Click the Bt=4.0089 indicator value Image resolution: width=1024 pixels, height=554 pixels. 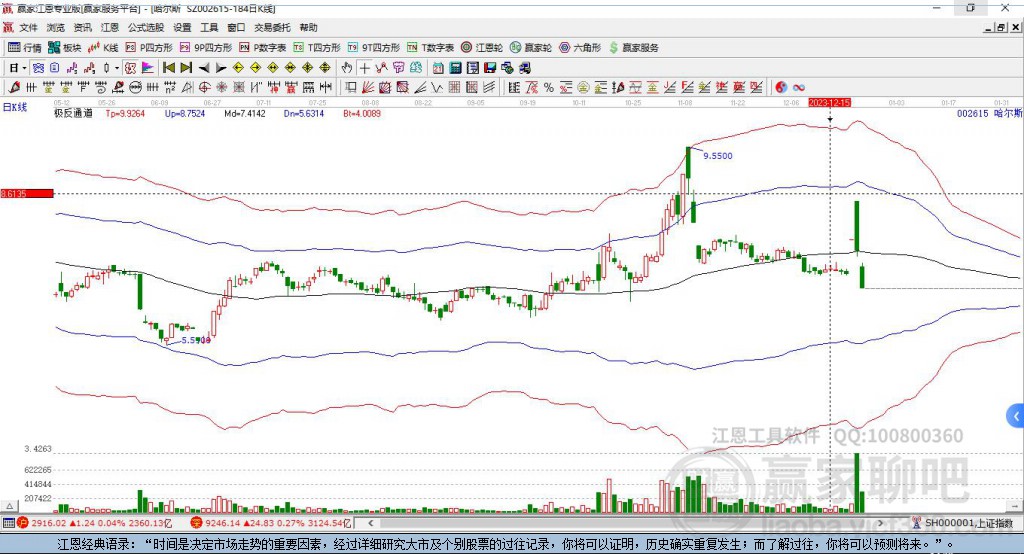(362, 114)
